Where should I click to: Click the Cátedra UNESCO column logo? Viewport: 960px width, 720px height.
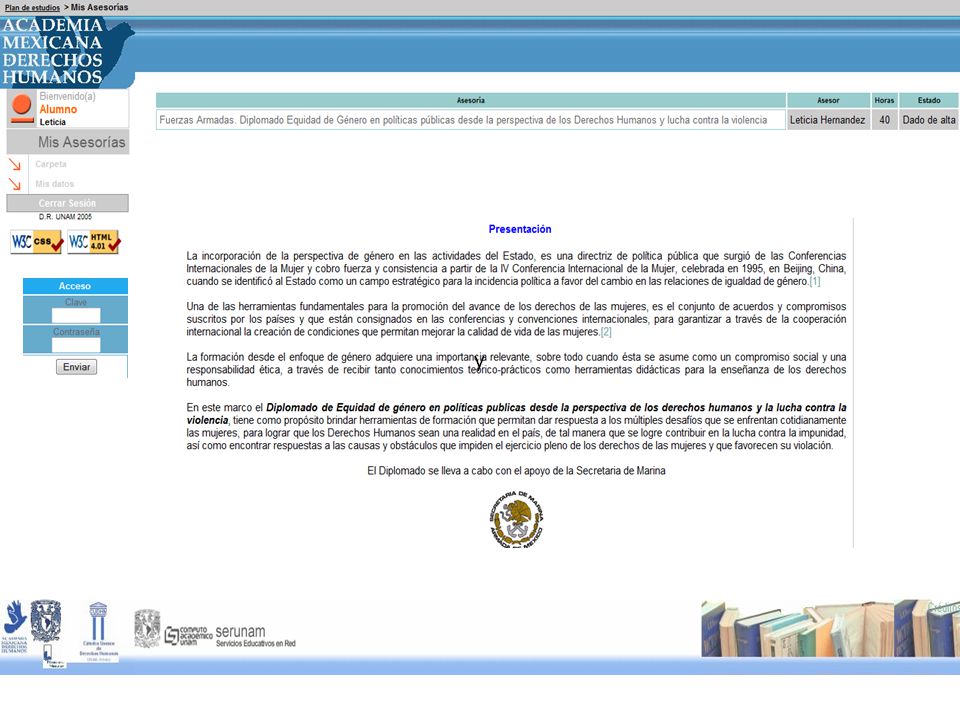pyautogui.click(x=98, y=631)
